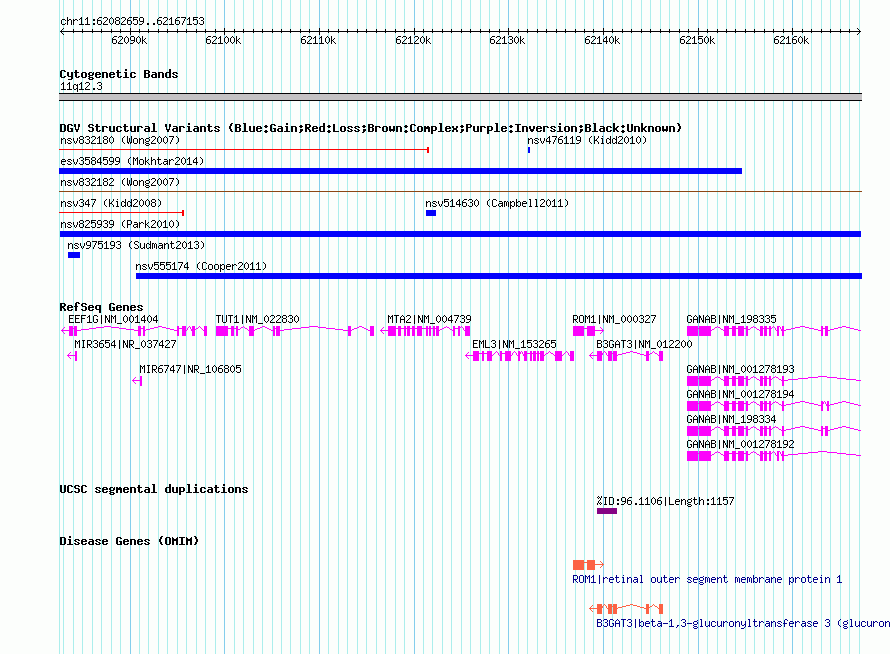Image resolution: width=890 pixels, height=654 pixels.
Task: Click the nsv975193 Sudmant2013 blue block
Action: point(74,255)
